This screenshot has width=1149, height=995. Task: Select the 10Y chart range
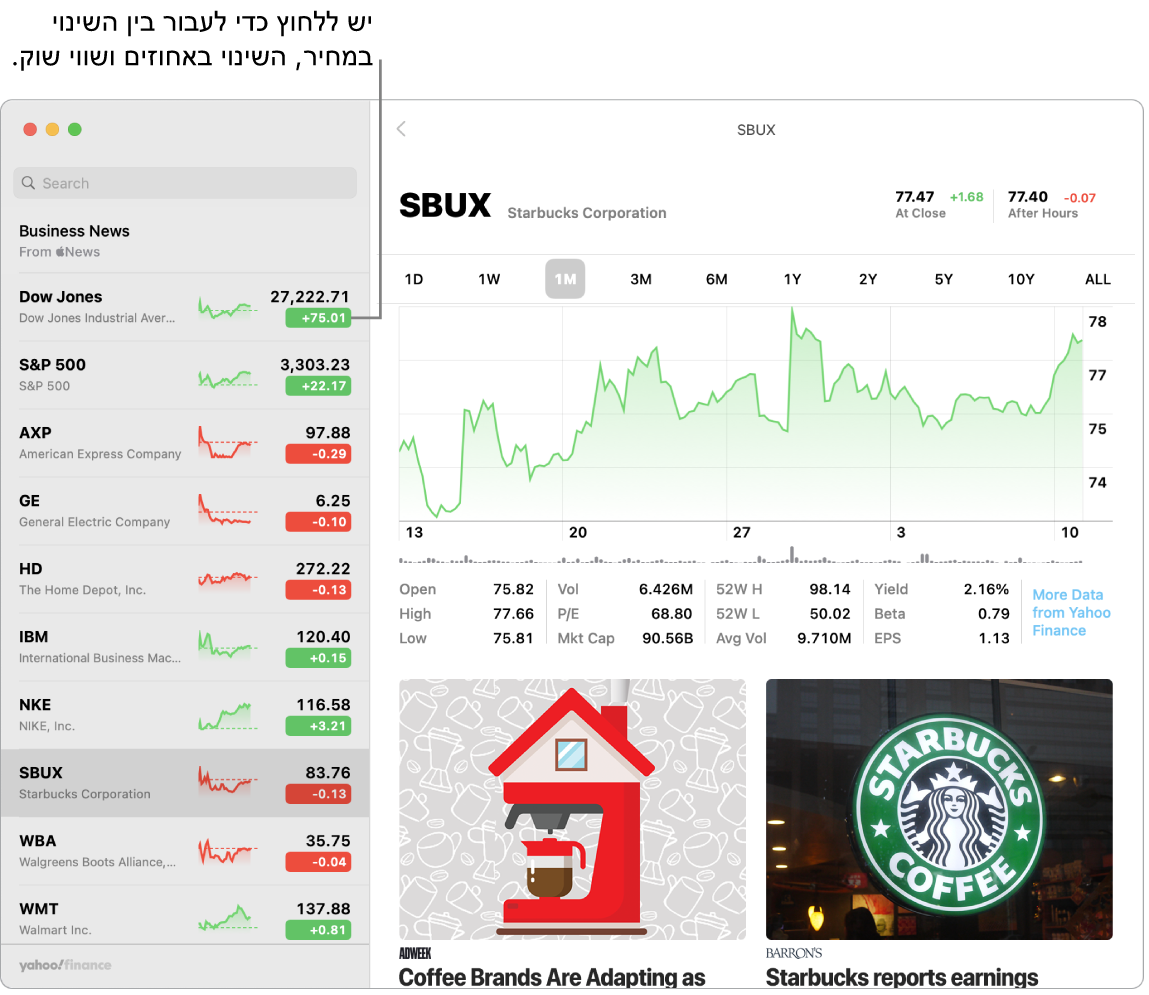pos(1021,280)
